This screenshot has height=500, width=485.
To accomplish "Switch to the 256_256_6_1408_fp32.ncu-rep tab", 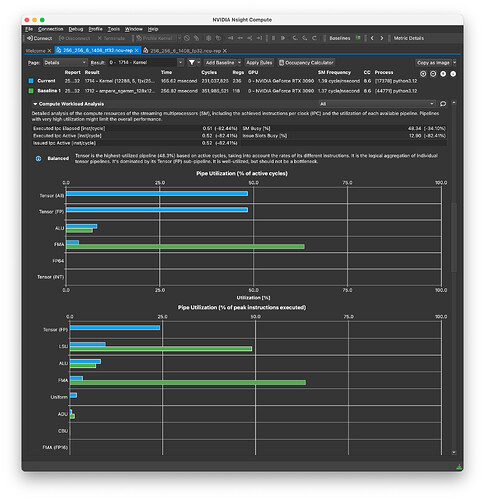I will click(x=186, y=51).
